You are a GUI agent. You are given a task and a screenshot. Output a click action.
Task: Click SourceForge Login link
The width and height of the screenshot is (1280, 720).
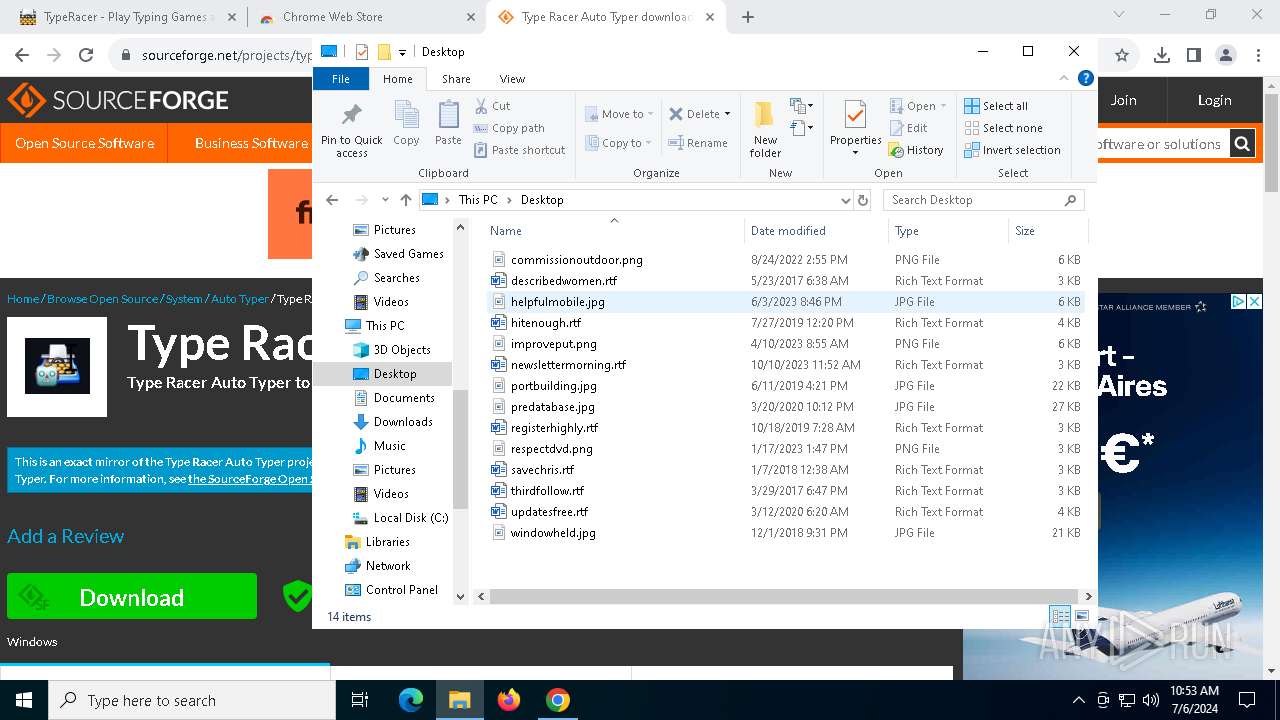click(x=1214, y=100)
